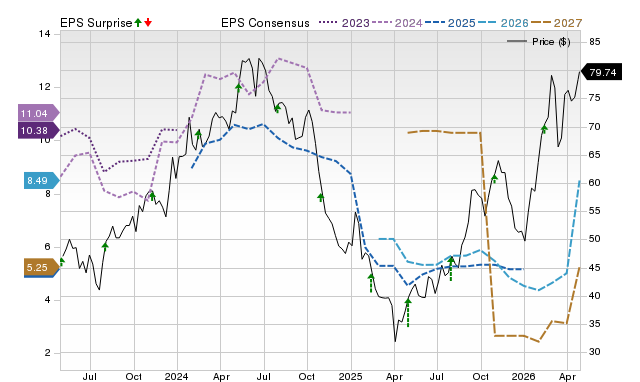This screenshot has height=382, width=640.
Task: Click the 2023 EPS consensus legend entry
Action: 344,23
